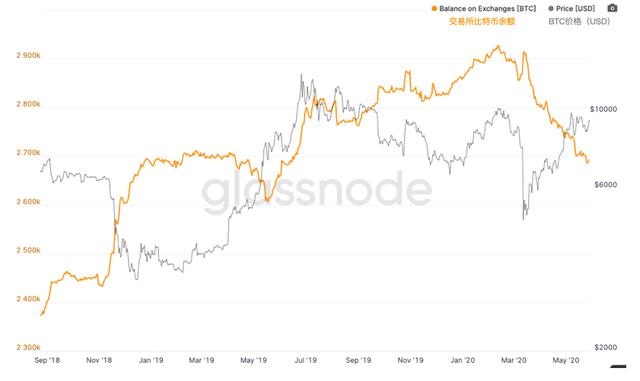The width and height of the screenshot is (640, 381).
Task: Select the gray BTC价格 (USD) annotation
Action: click(579, 22)
